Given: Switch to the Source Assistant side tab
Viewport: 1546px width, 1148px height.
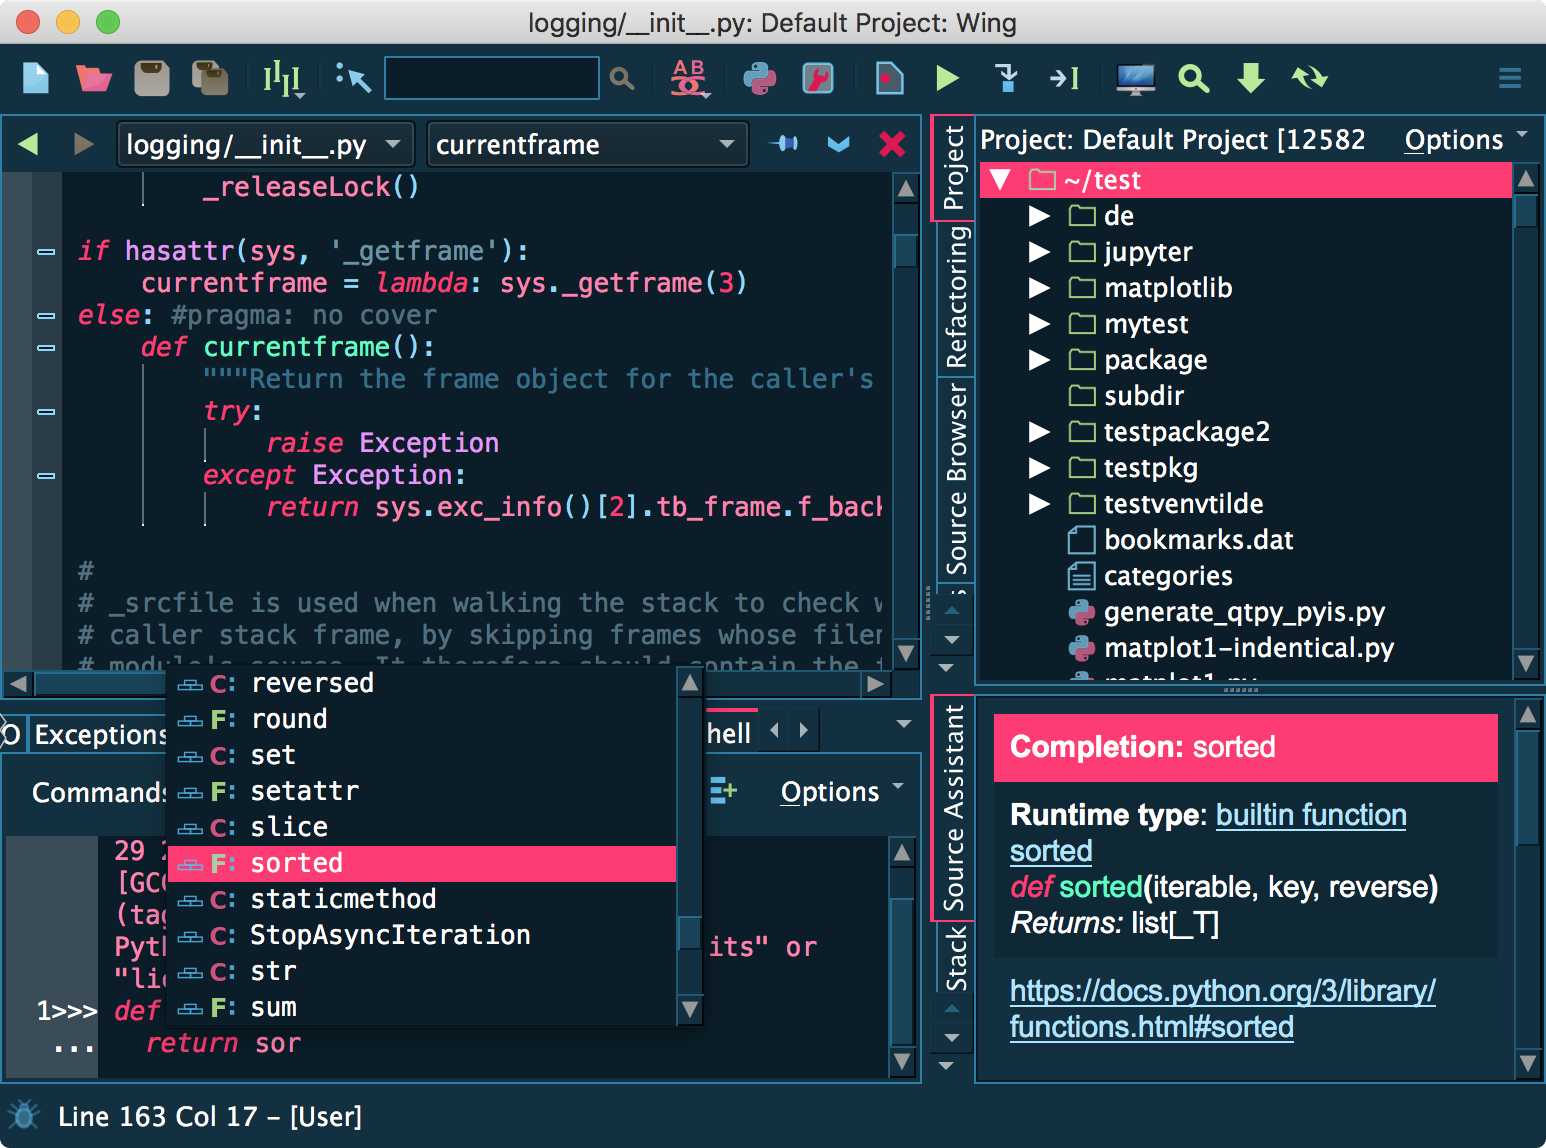Looking at the screenshot, I should 954,807.
